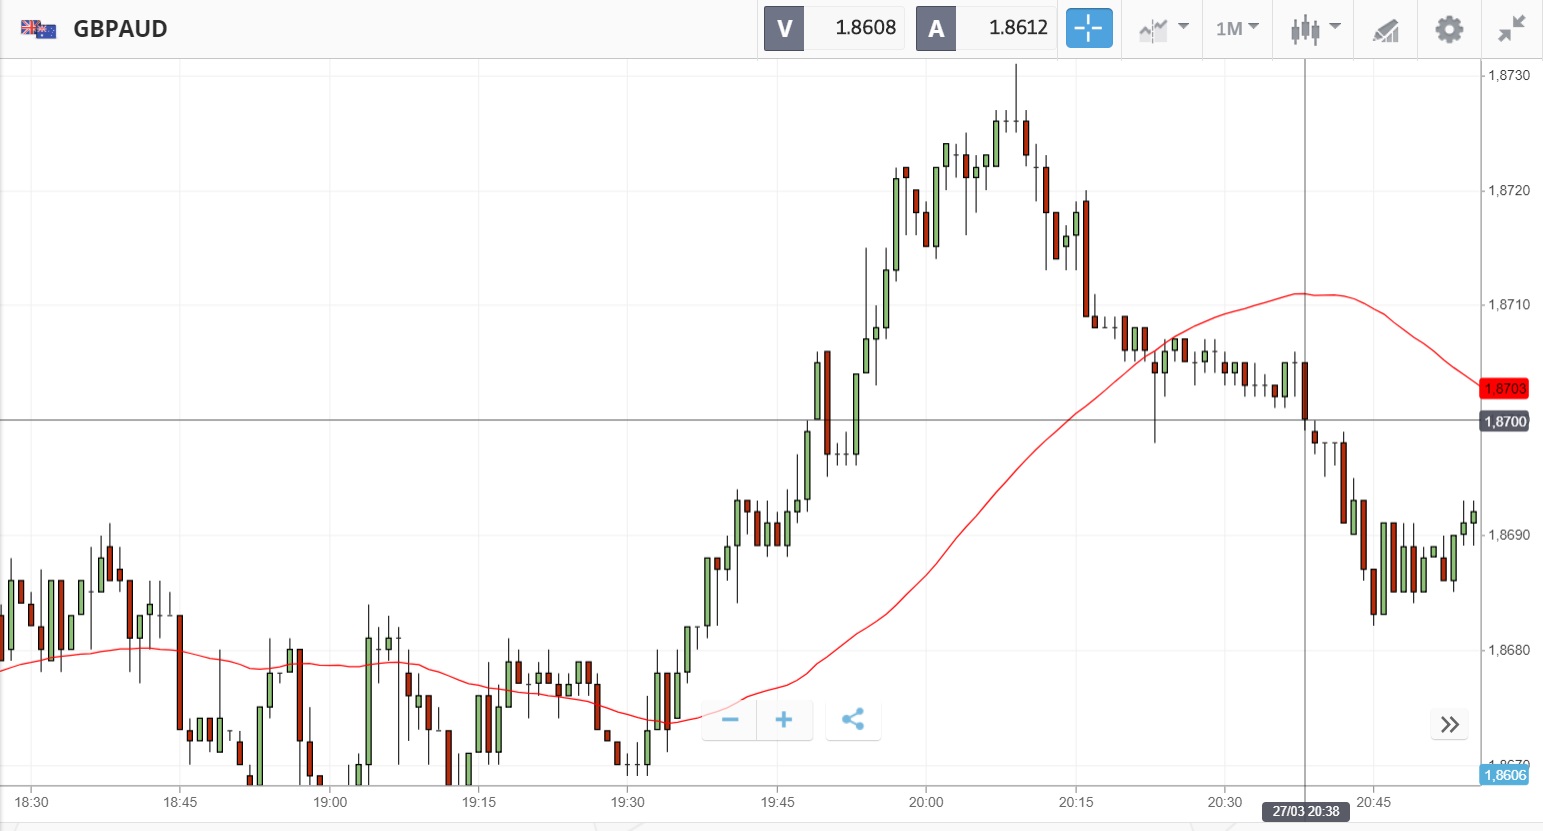1543x831 pixels.
Task: Click the red 1,8703 moving average label
Action: point(1504,388)
